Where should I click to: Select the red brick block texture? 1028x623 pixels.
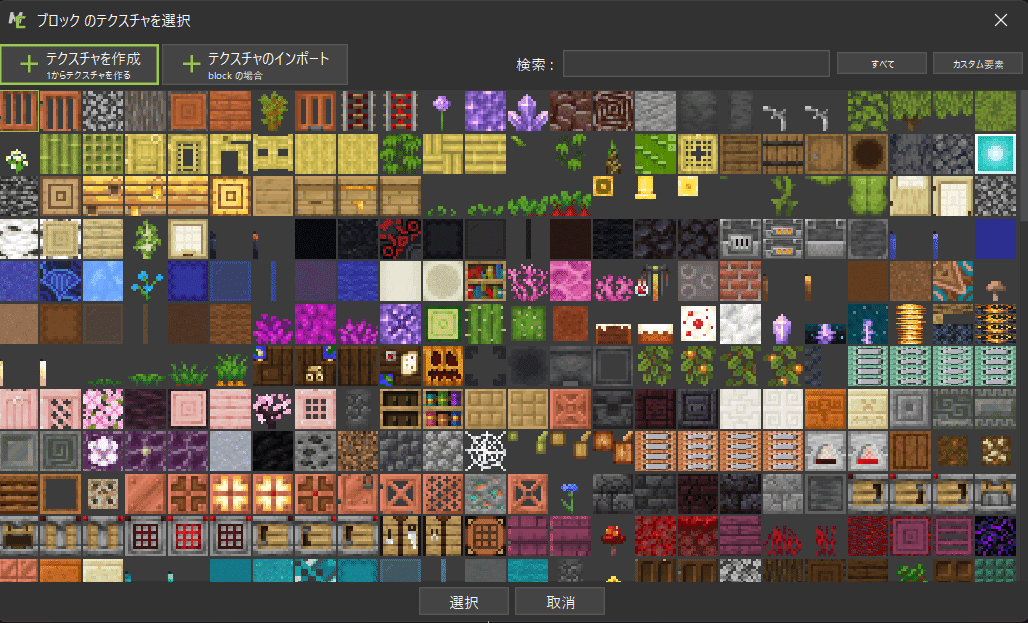[x=740, y=281]
